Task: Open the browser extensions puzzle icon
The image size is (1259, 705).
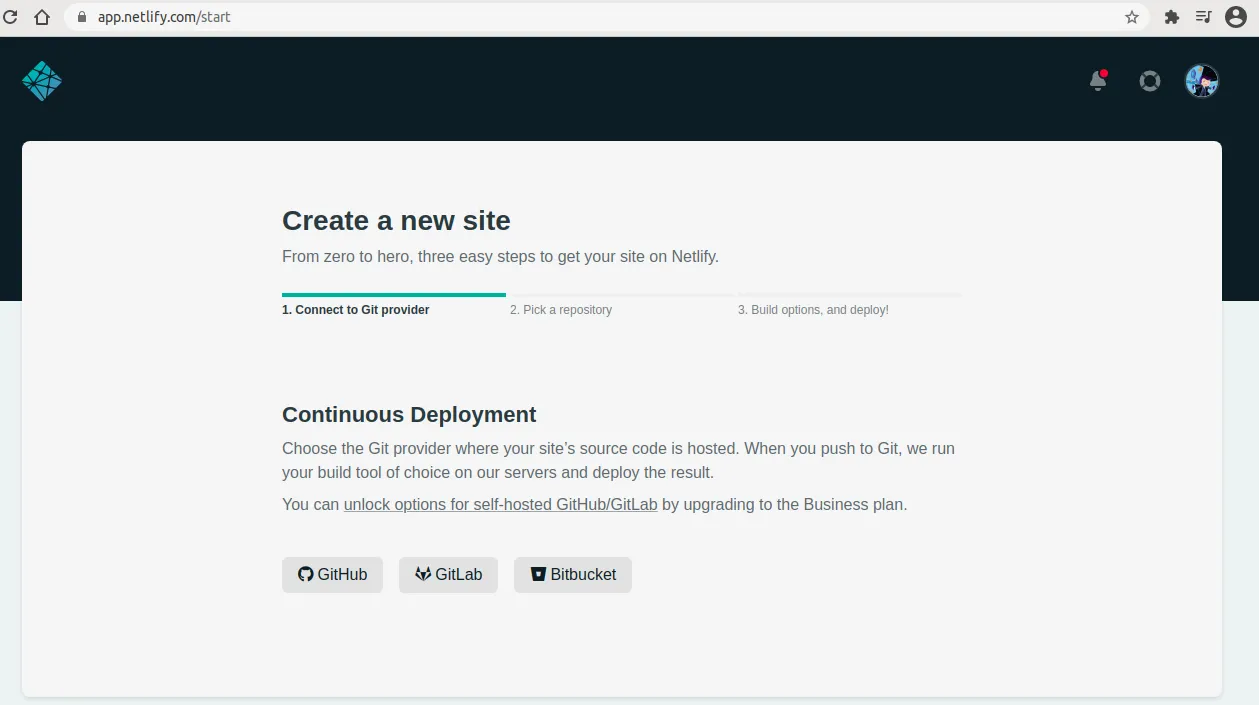Action: point(1172,17)
